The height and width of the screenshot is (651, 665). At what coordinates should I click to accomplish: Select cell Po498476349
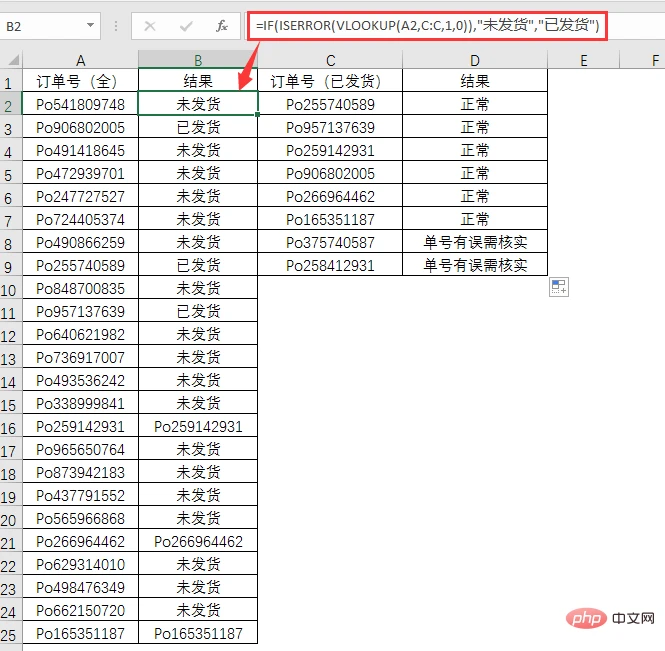[81, 587]
